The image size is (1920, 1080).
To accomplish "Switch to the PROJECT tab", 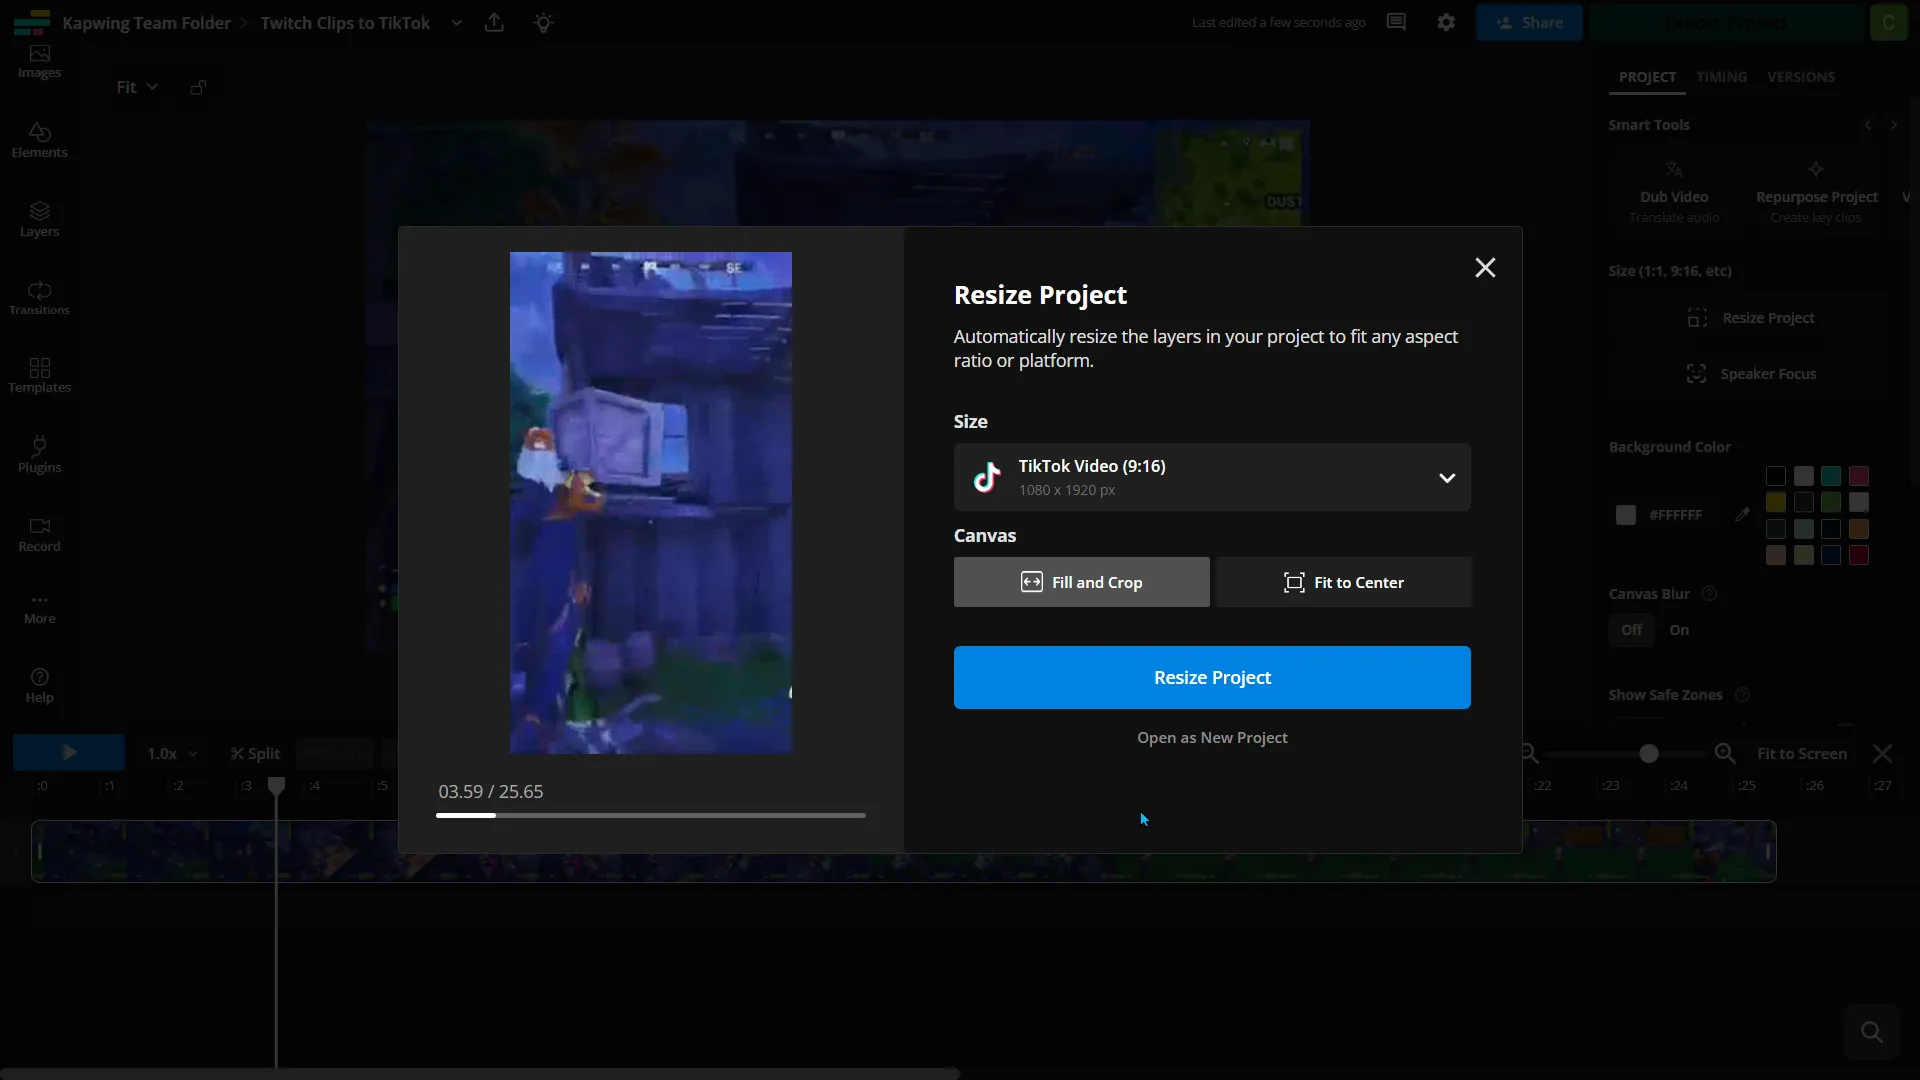I will (x=1647, y=77).
